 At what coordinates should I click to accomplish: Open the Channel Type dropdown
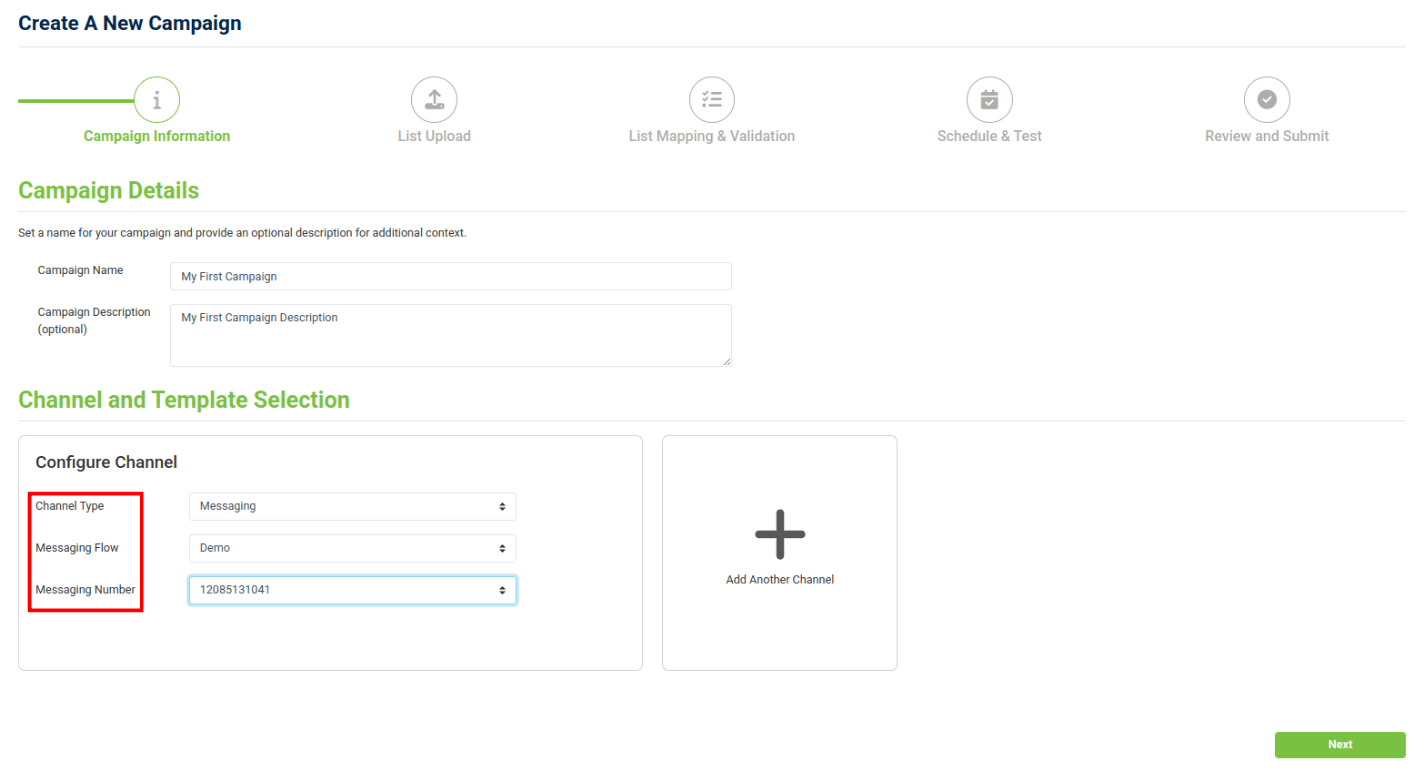pos(352,507)
